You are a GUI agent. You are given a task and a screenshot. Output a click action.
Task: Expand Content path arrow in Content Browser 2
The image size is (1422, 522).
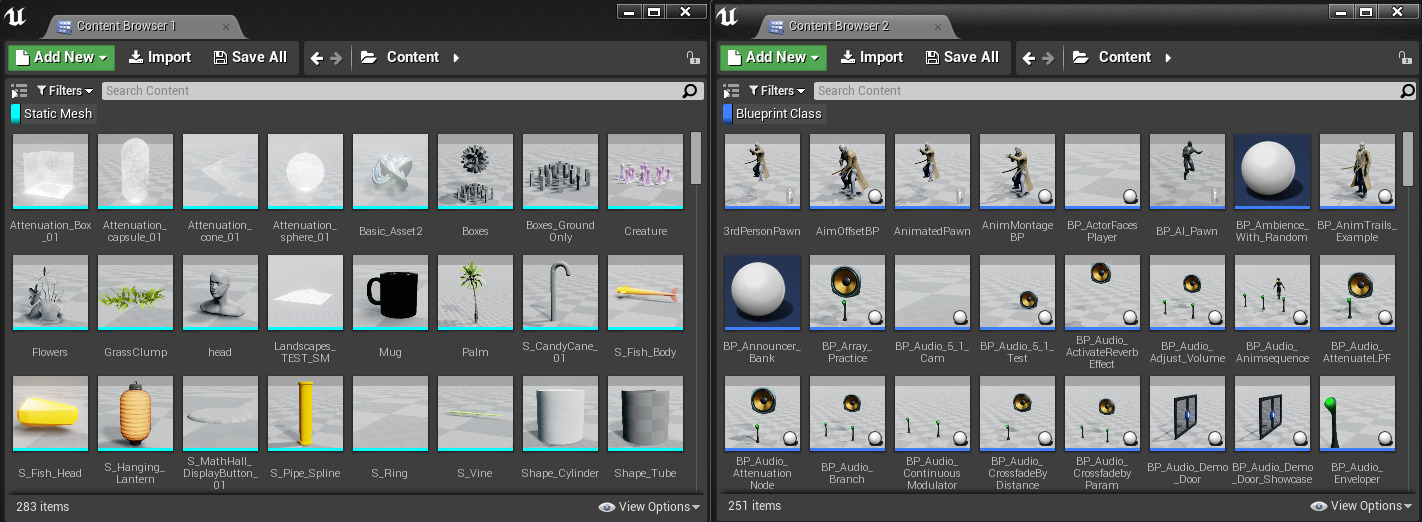click(1168, 58)
